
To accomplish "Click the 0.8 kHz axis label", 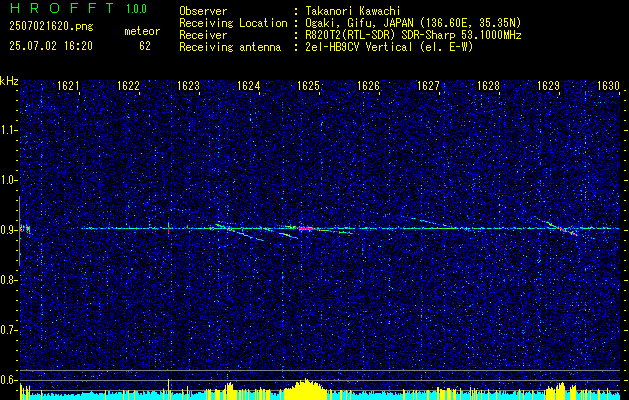I will (x=8, y=280).
